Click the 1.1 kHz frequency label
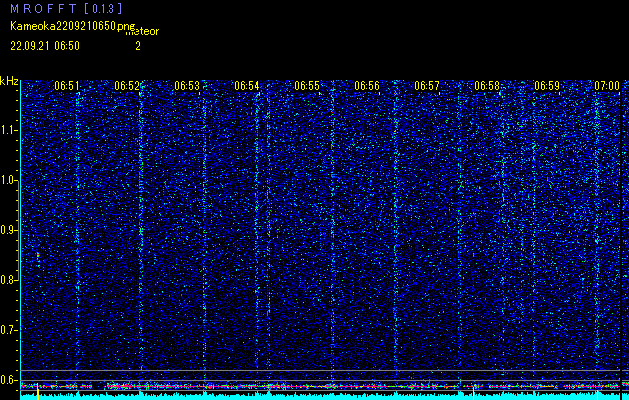This screenshot has height=400, width=629. pyautogui.click(x=8, y=130)
